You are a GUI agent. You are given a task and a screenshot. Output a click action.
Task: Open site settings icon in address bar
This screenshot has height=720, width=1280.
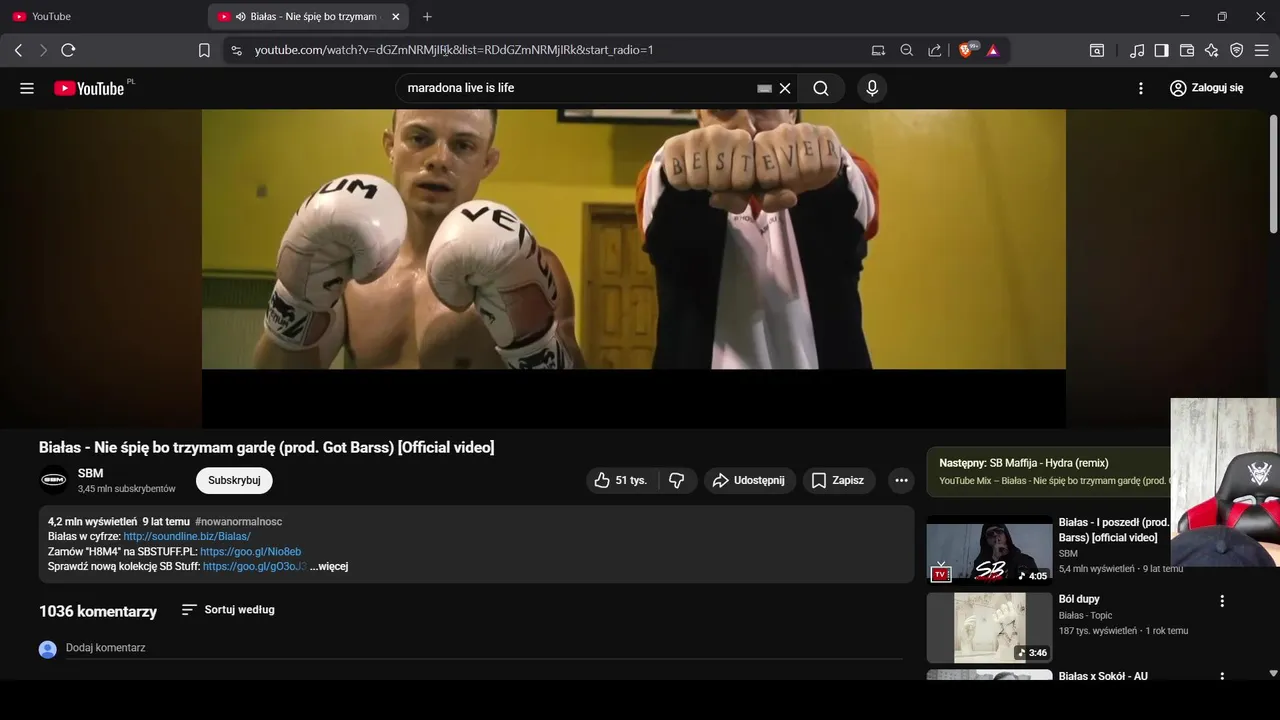236,50
